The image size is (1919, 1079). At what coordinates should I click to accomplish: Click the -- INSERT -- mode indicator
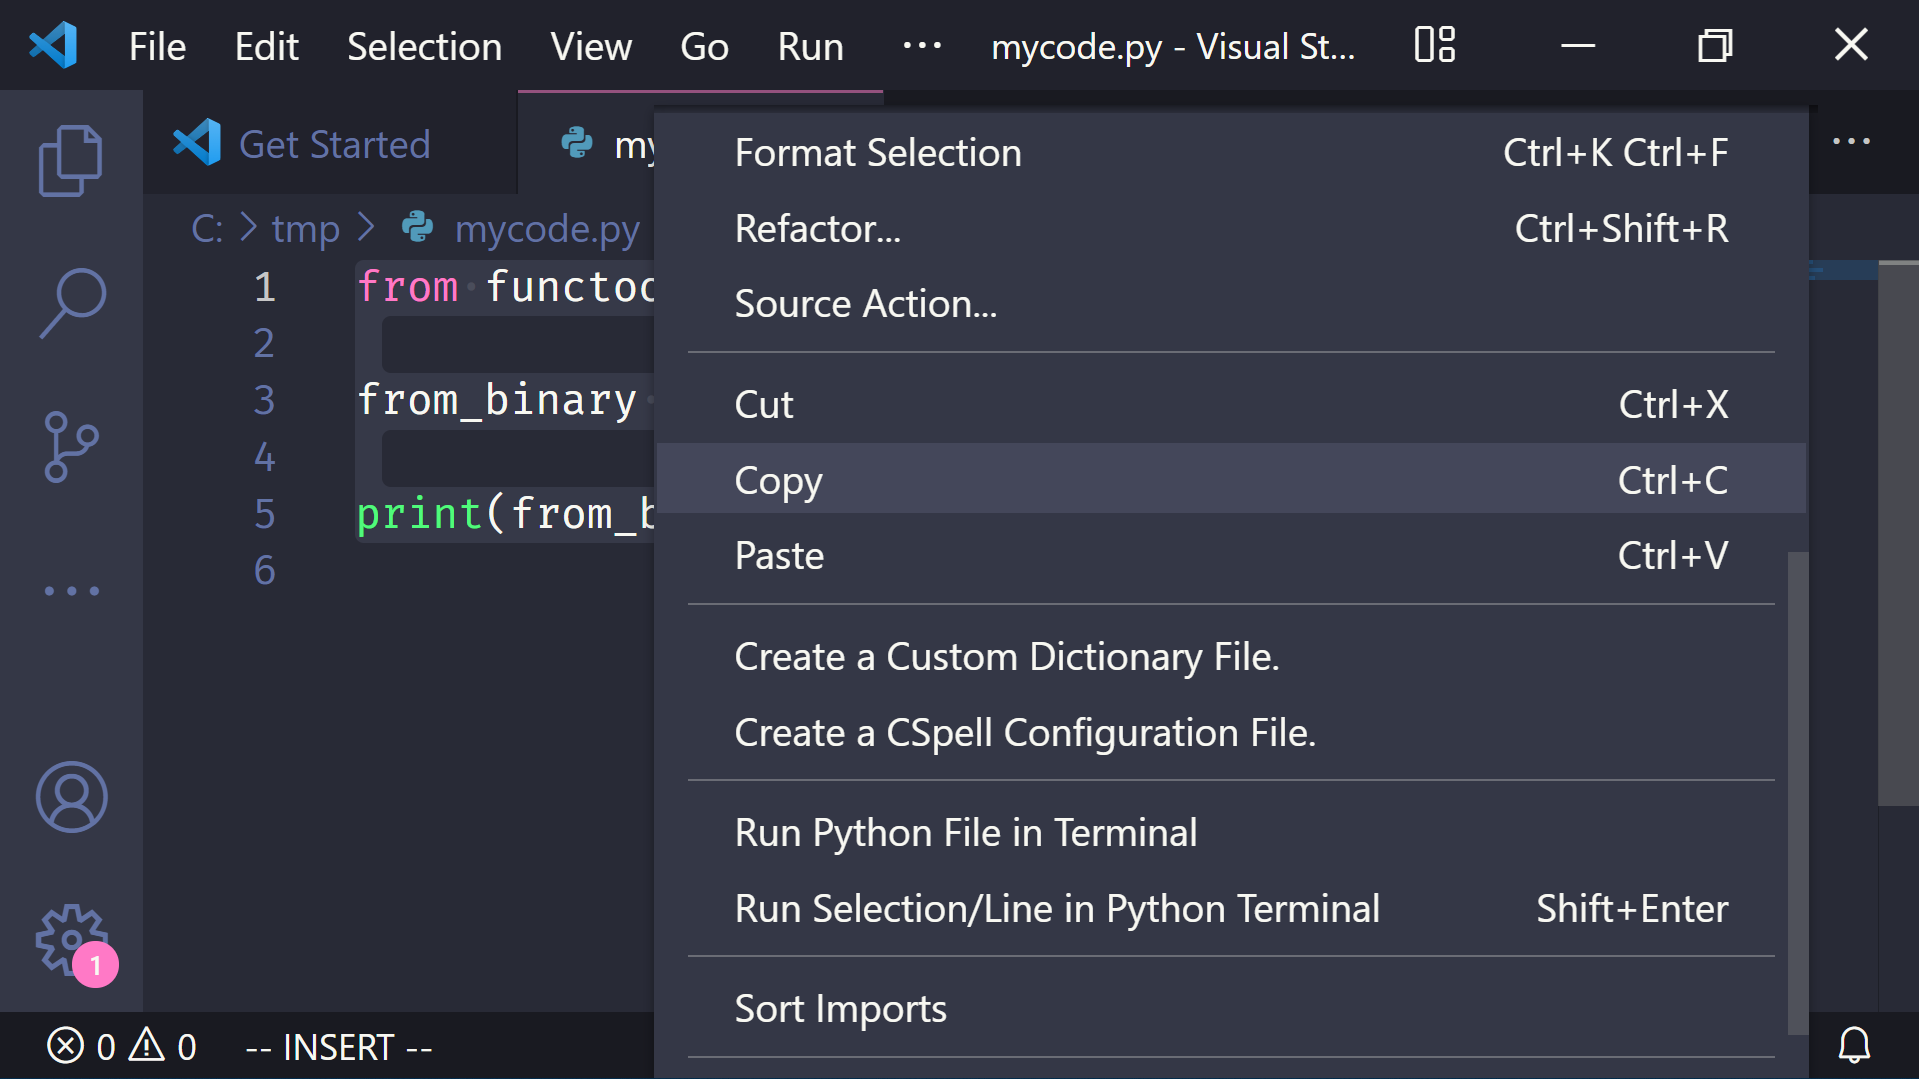pyautogui.click(x=339, y=1047)
